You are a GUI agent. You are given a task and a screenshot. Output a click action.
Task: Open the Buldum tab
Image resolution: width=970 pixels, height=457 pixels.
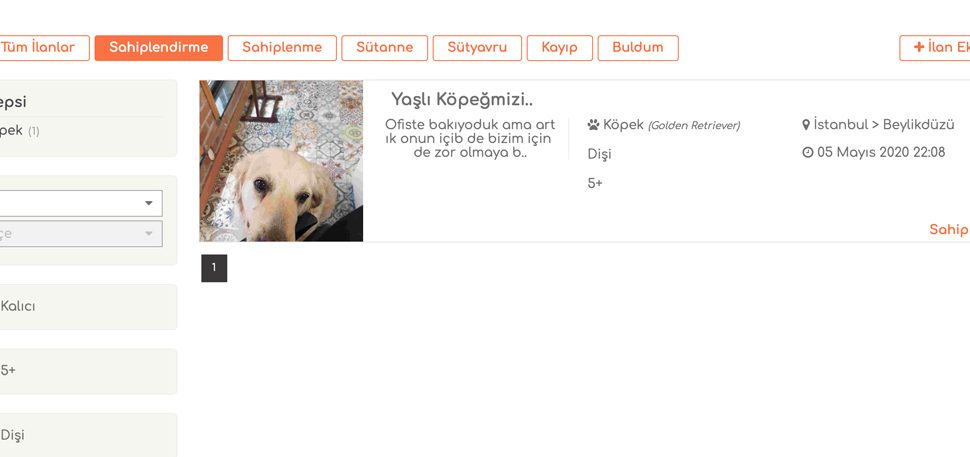[x=638, y=48]
